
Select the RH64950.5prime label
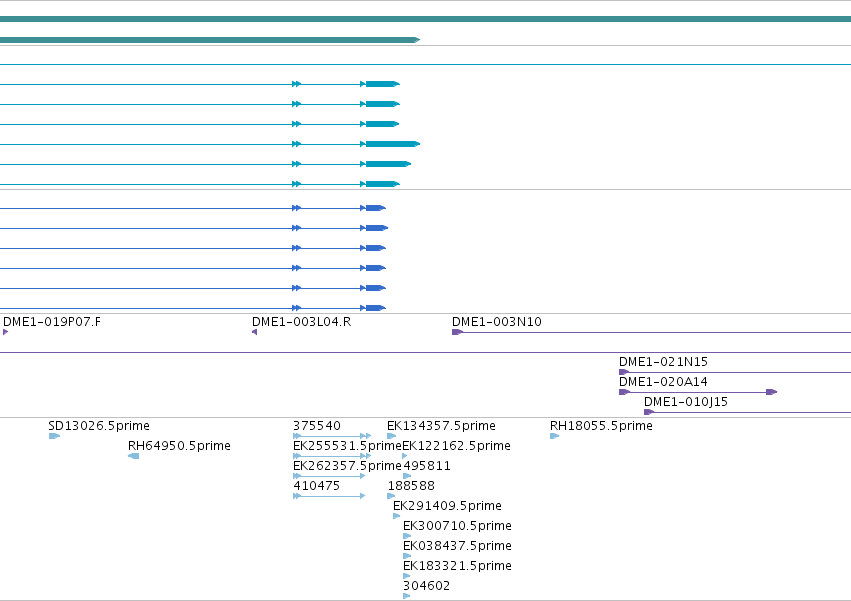(179, 446)
